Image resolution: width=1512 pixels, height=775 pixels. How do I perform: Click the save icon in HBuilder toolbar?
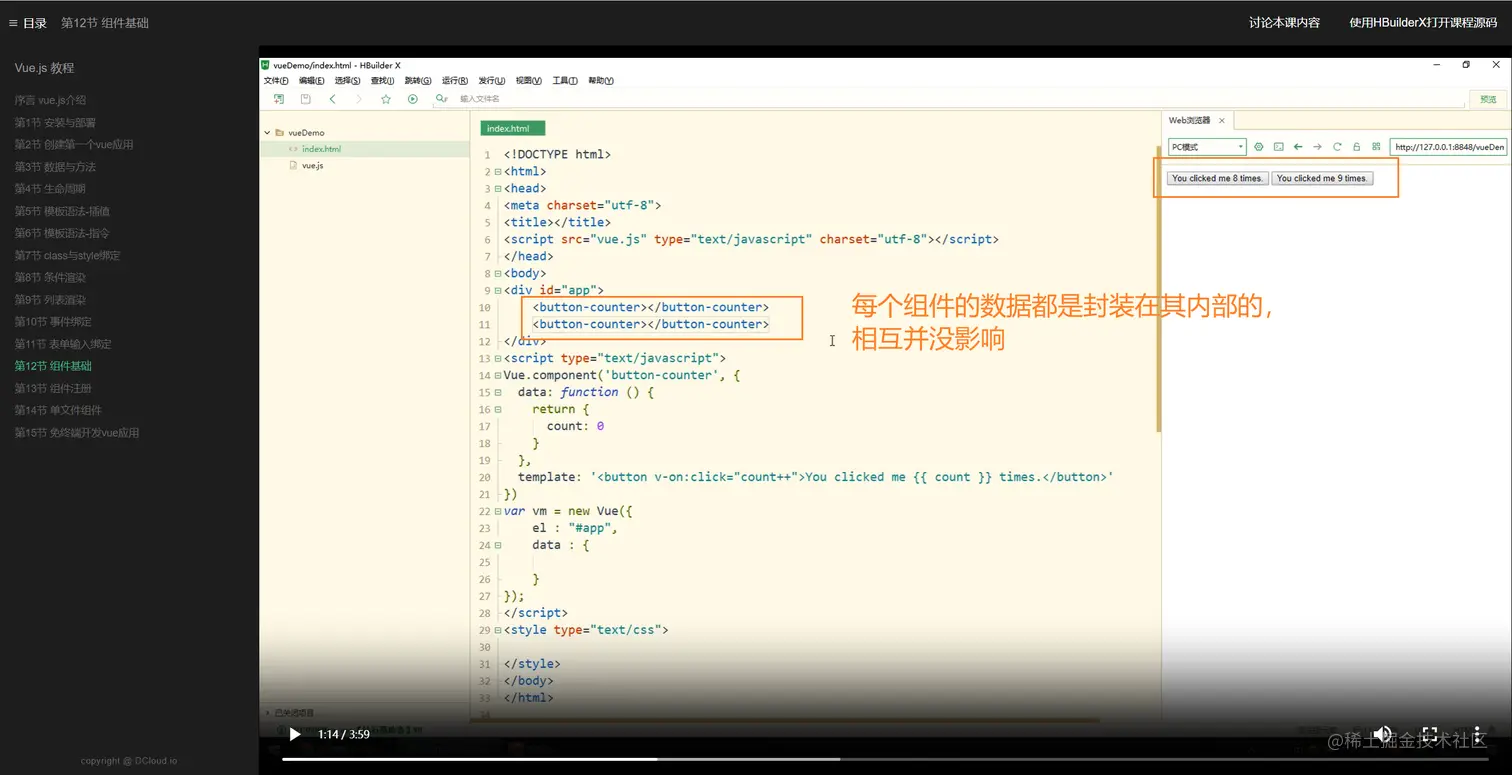[306, 99]
